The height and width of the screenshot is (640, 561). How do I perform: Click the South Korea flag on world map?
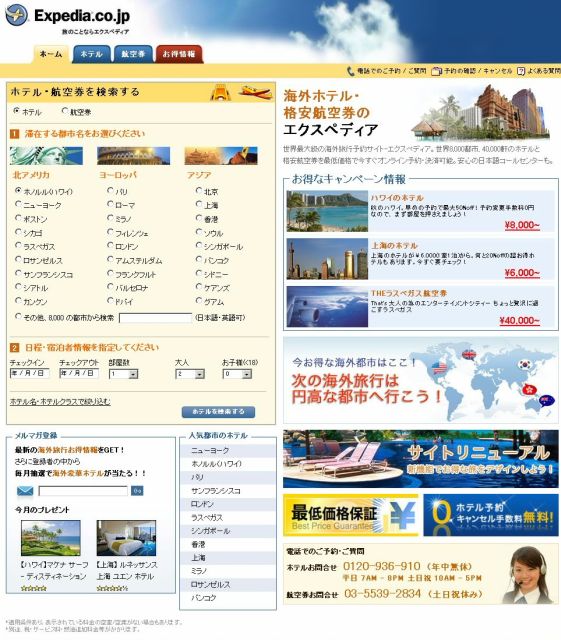tap(524, 363)
